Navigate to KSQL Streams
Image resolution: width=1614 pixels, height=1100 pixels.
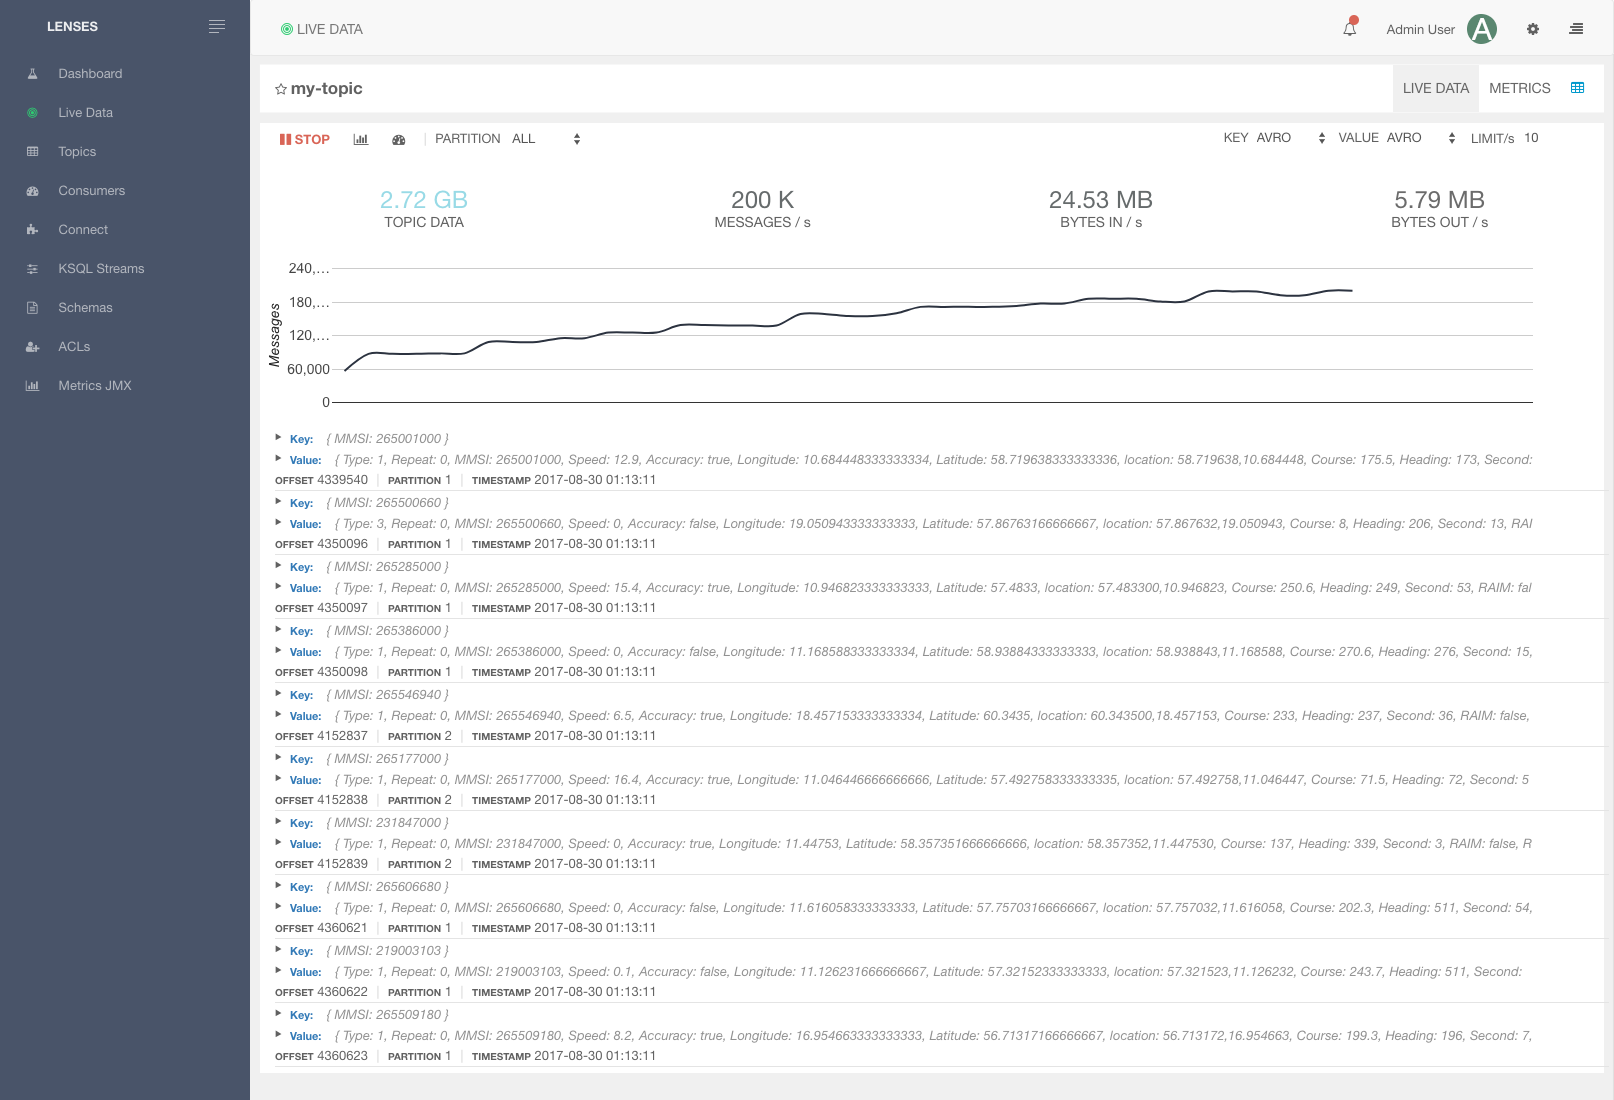101,269
